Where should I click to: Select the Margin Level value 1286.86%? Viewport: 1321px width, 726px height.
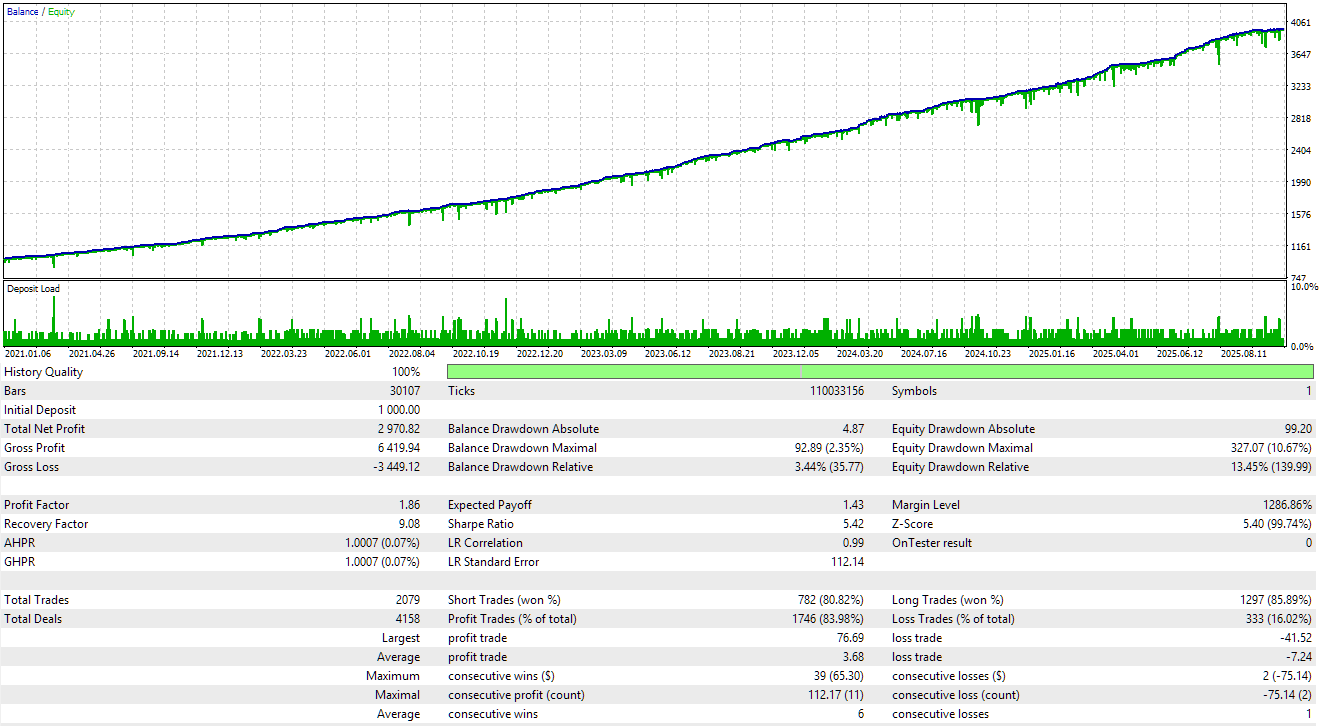(x=1288, y=505)
